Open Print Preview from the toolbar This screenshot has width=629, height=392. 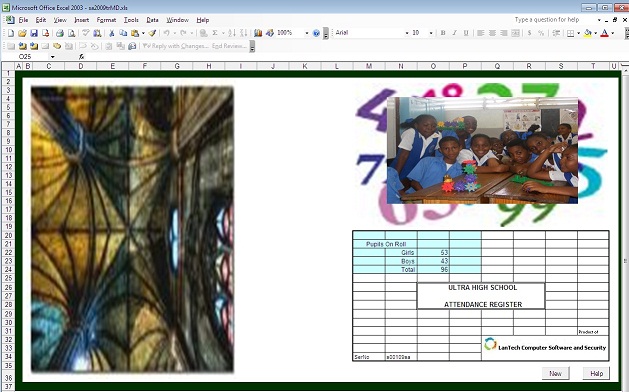pos(71,33)
